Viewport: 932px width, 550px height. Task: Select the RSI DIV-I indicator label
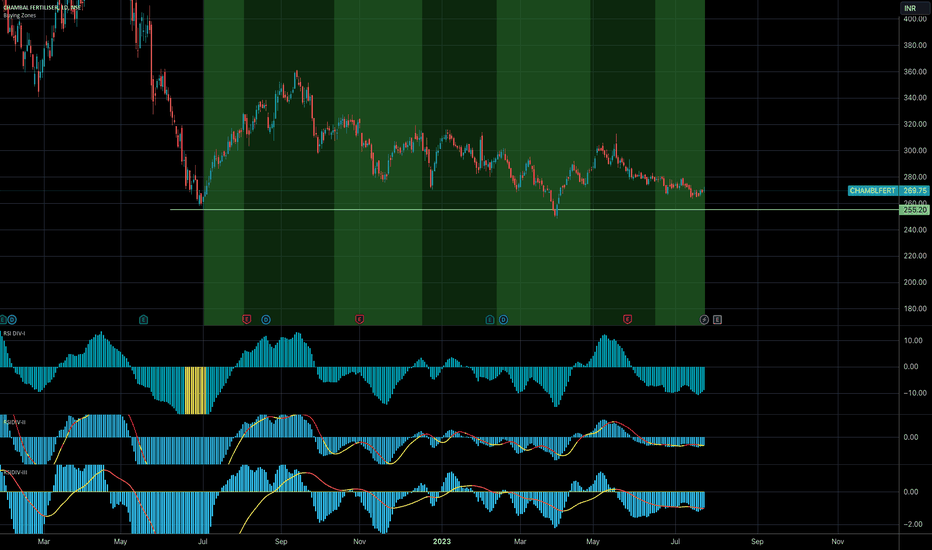click(14, 334)
